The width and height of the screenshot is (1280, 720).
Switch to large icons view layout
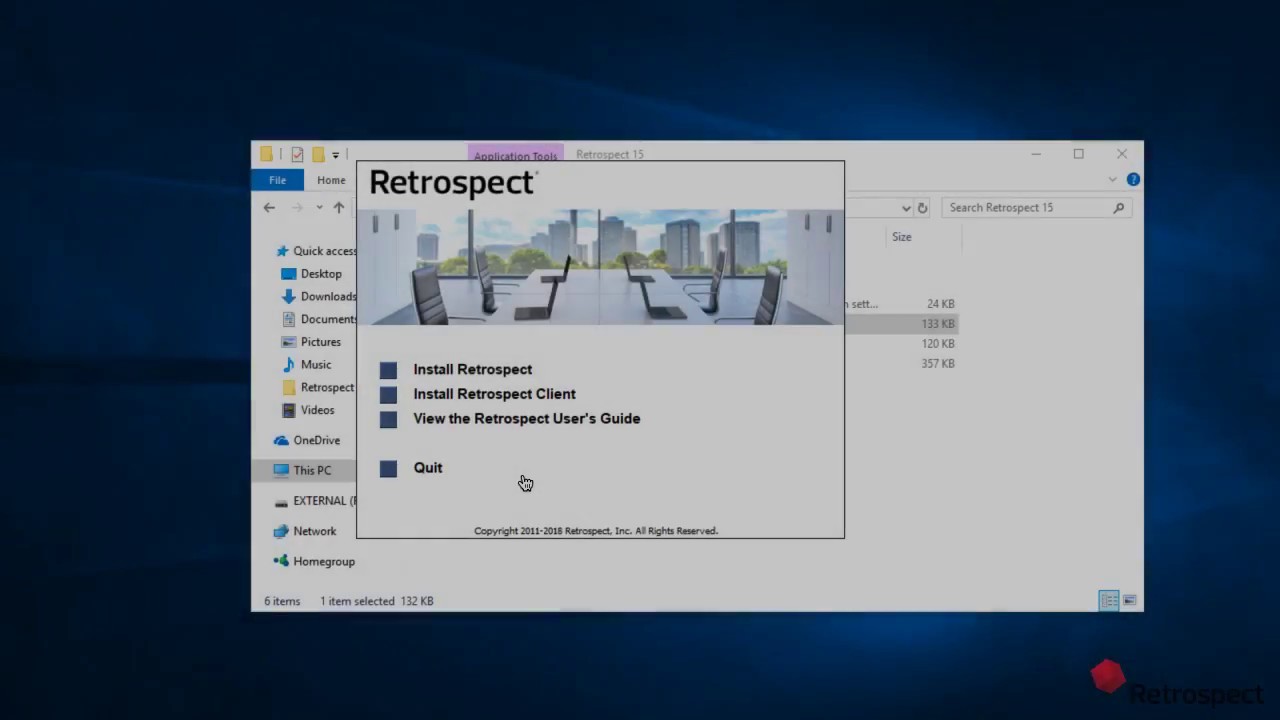click(x=1130, y=600)
